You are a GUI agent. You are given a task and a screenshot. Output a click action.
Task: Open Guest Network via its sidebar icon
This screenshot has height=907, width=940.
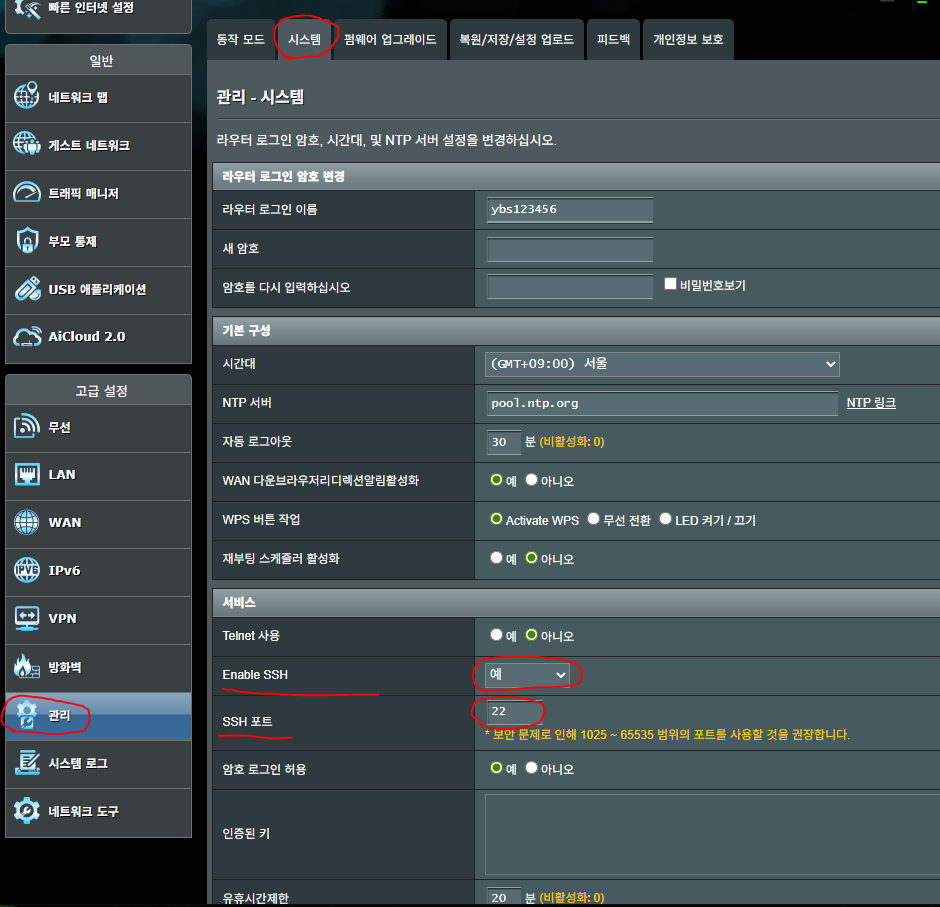coord(27,145)
